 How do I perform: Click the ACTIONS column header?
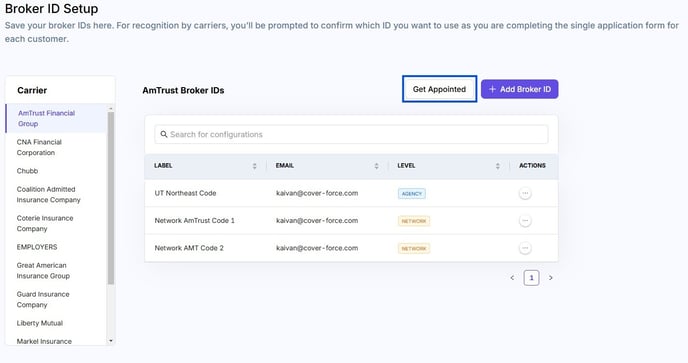(532, 165)
